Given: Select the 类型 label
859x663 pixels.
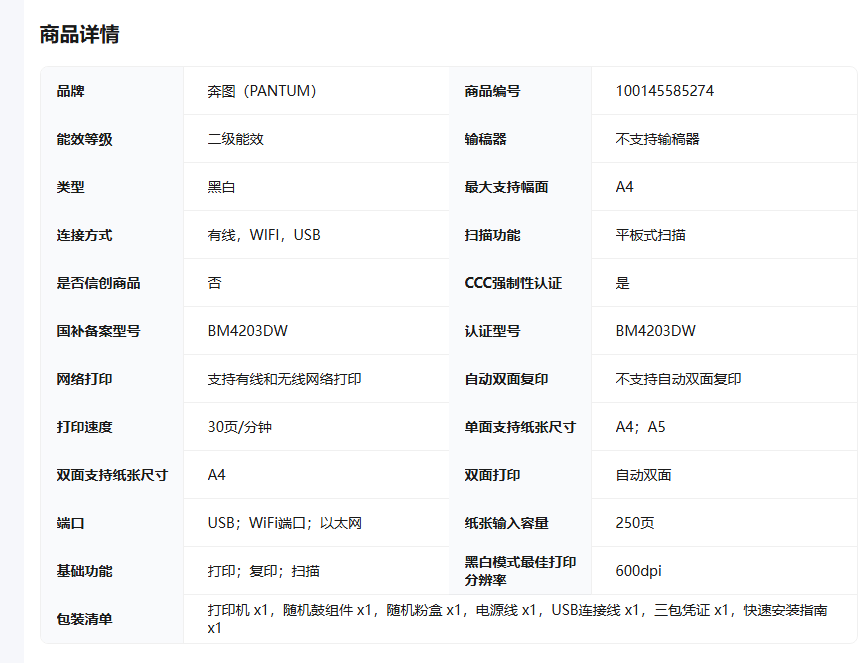Looking at the screenshot, I should [71, 187].
